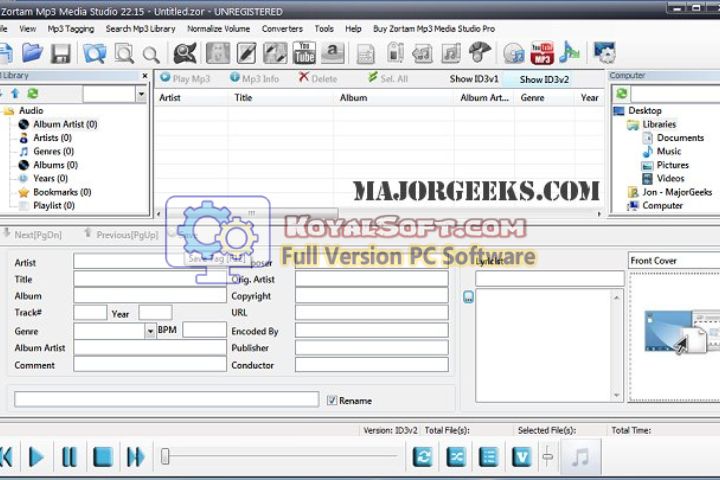Click green refresh icon in Library panel

point(33,94)
